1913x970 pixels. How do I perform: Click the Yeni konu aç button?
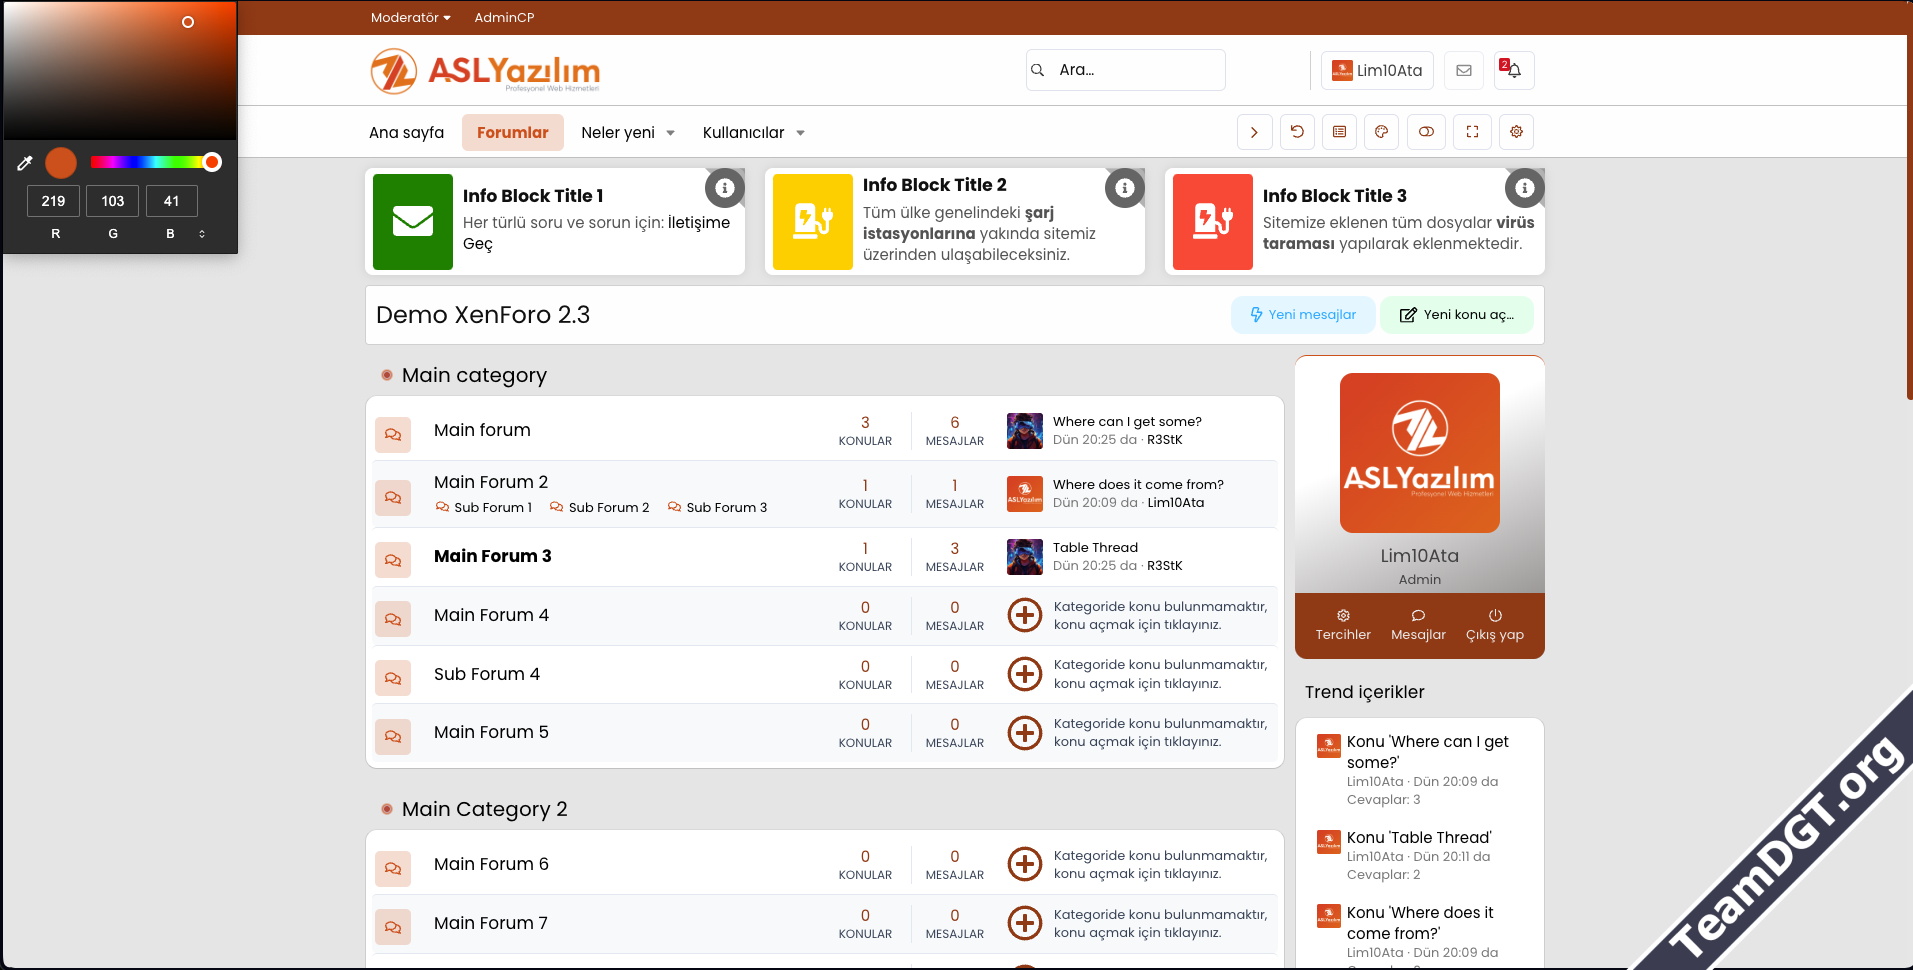pyautogui.click(x=1456, y=315)
